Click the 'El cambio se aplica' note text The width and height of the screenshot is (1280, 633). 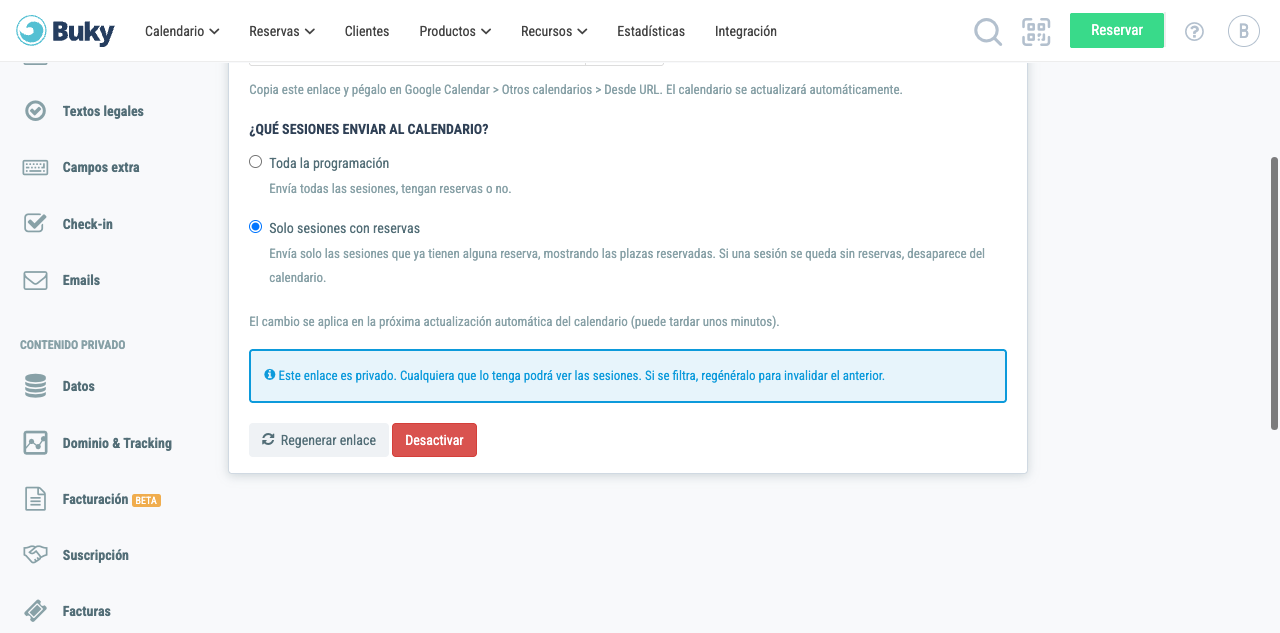[514, 322]
